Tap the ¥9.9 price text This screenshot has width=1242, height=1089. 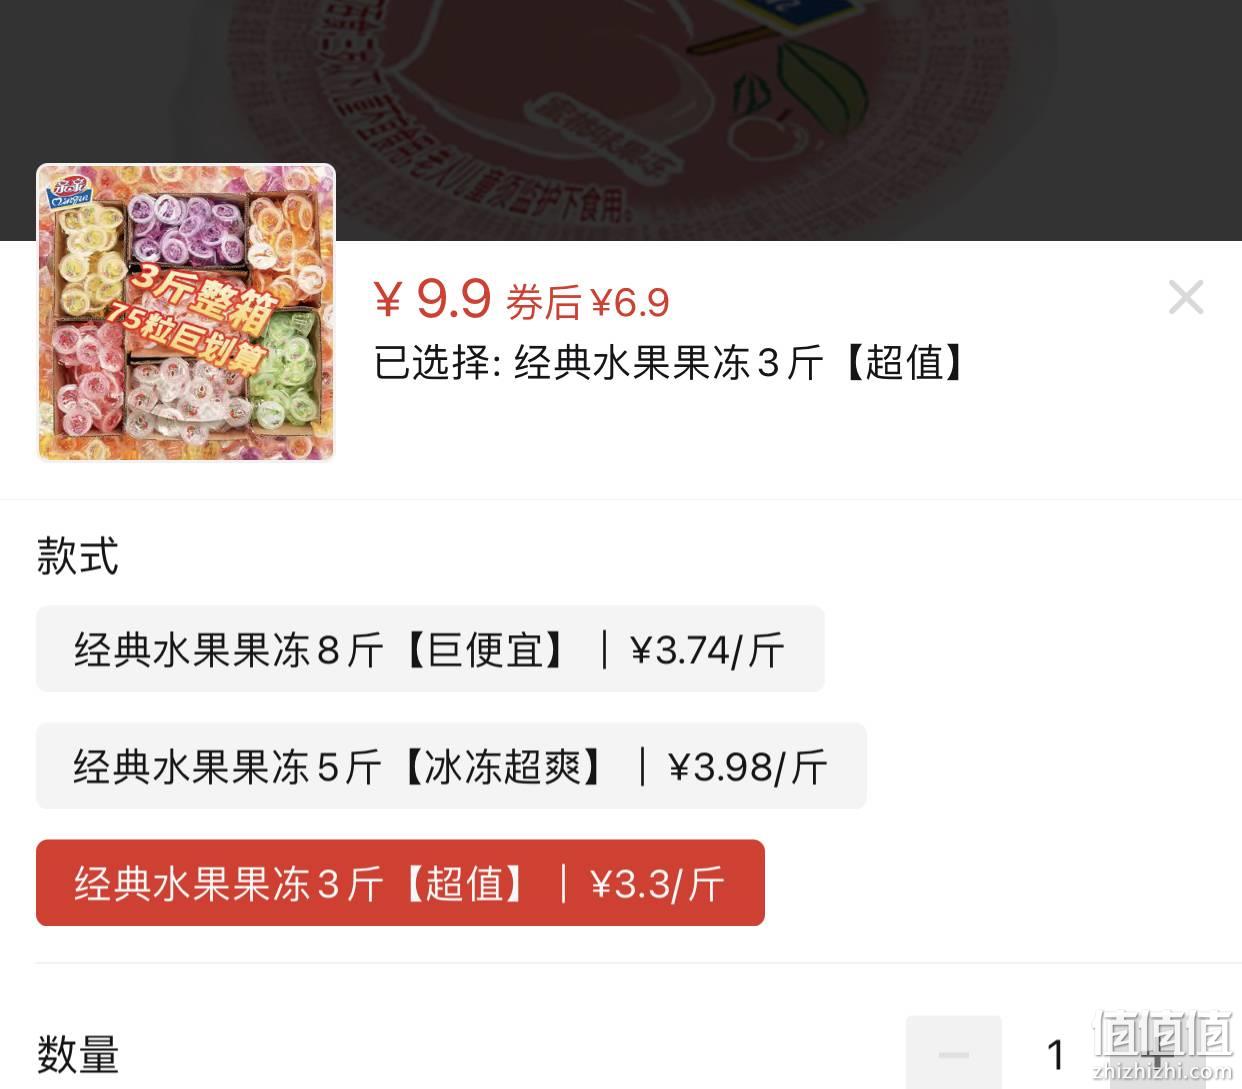433,298
